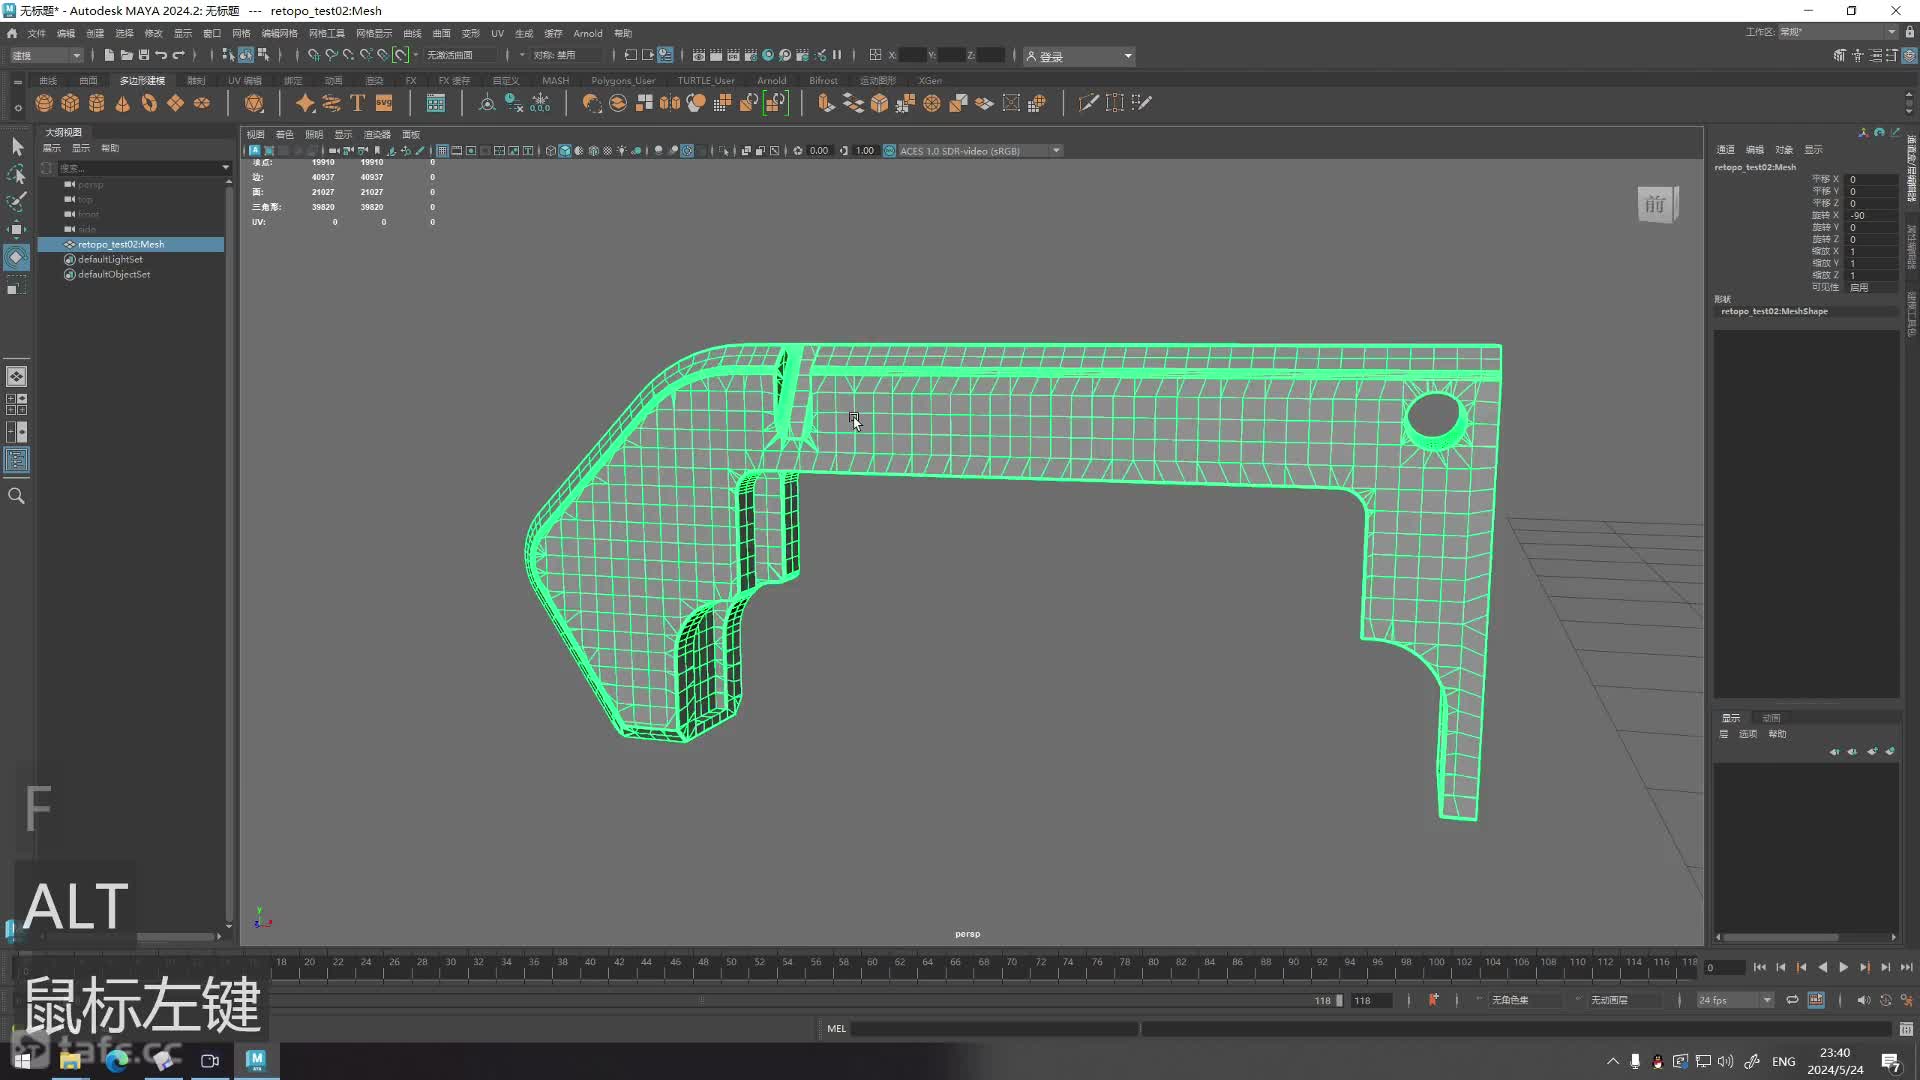Toggle the workspace lock icon
The height and width of the screenshot is (1080, 1920).
pos(1910,33)
